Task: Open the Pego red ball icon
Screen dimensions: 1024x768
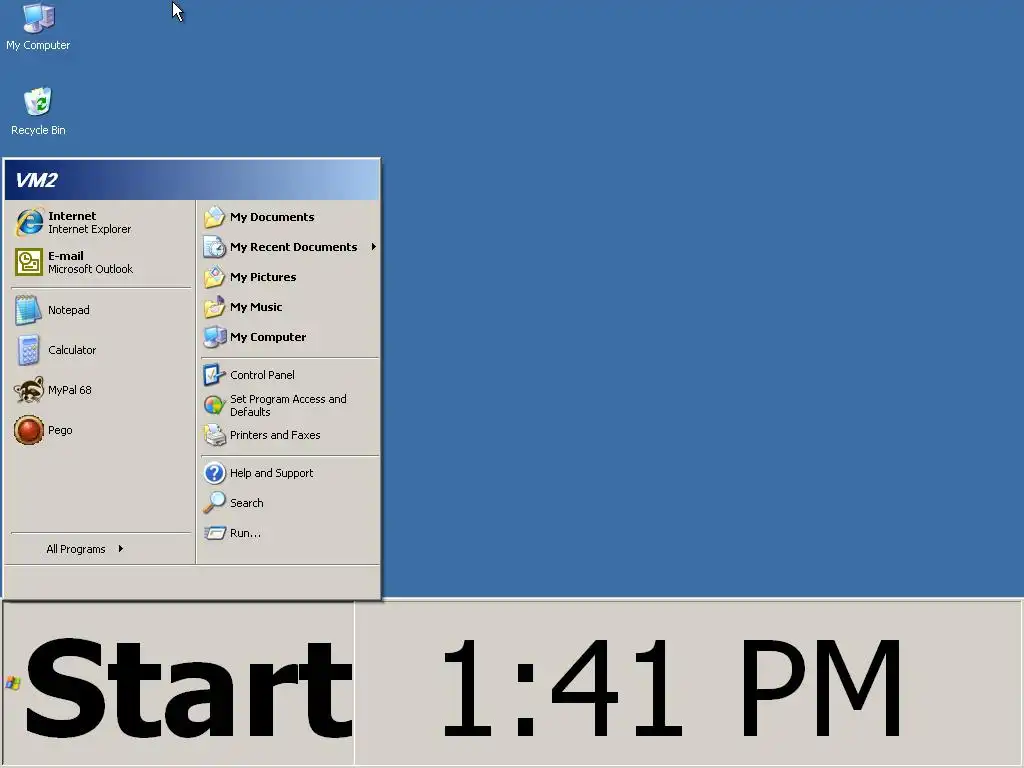Action: (x=29, y=430)
